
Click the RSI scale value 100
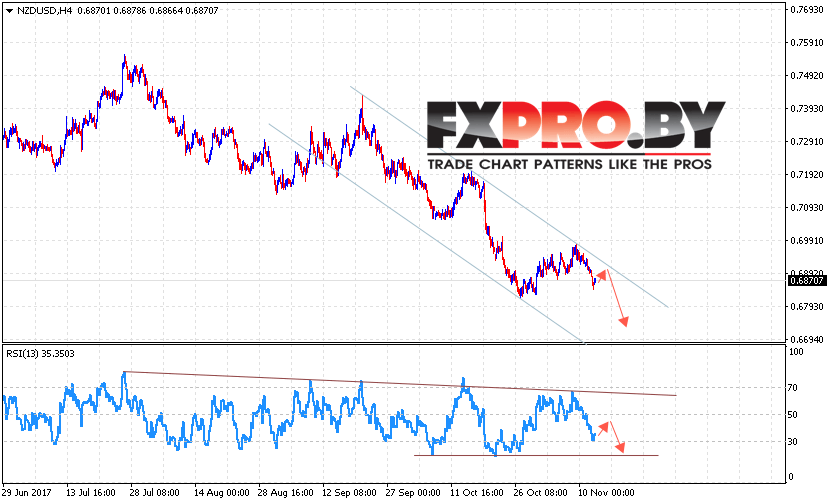(x=796, y=352)
